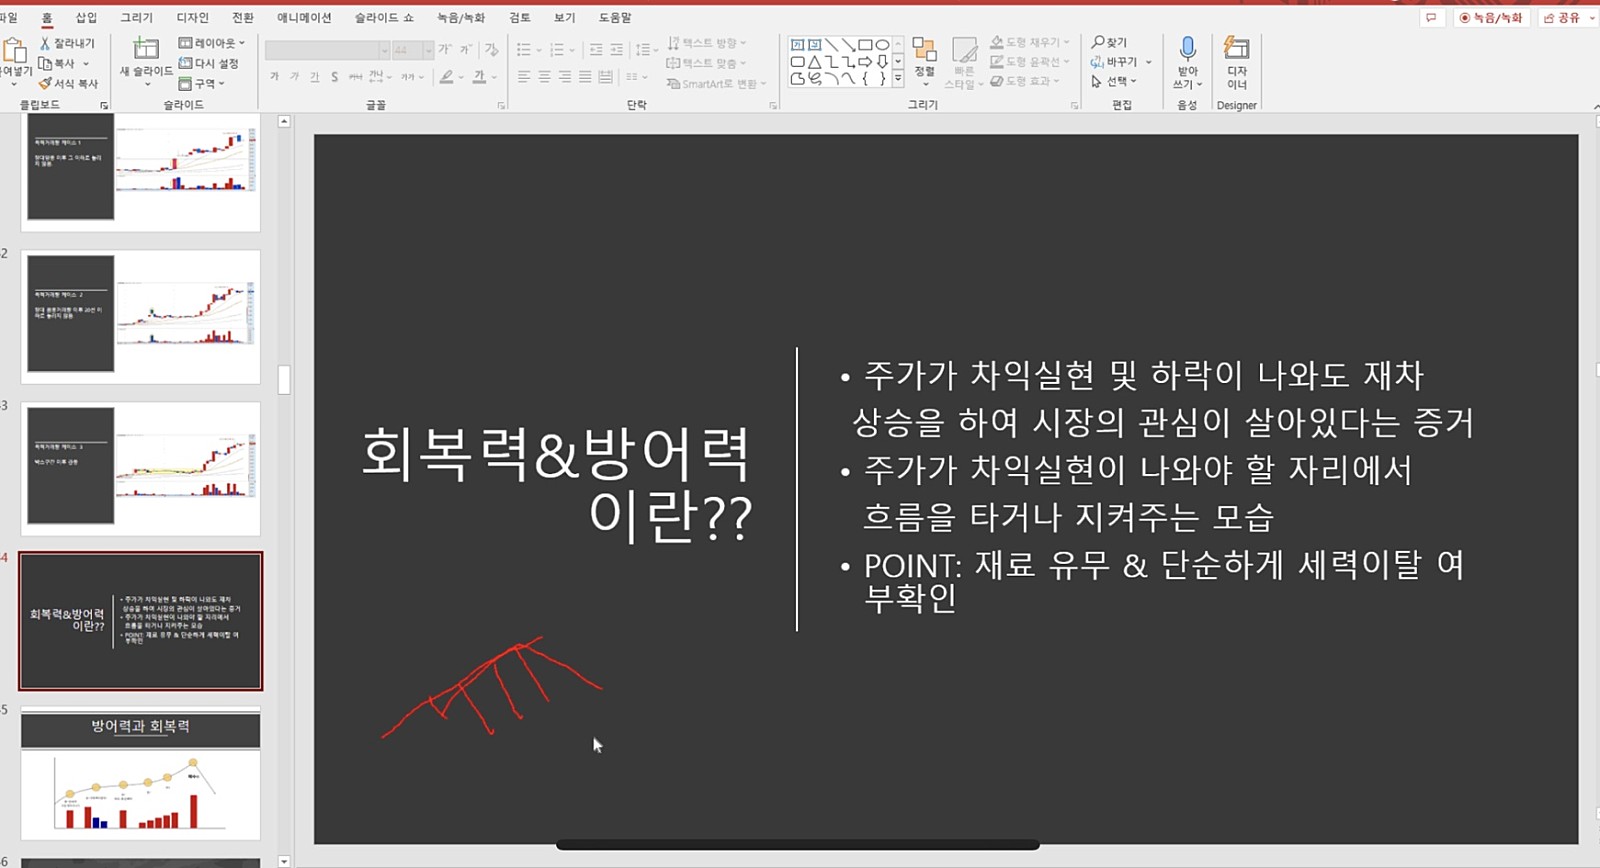
Task: Select slide 3 thumbnail in the panel
Action: click(x=141, y=468)
